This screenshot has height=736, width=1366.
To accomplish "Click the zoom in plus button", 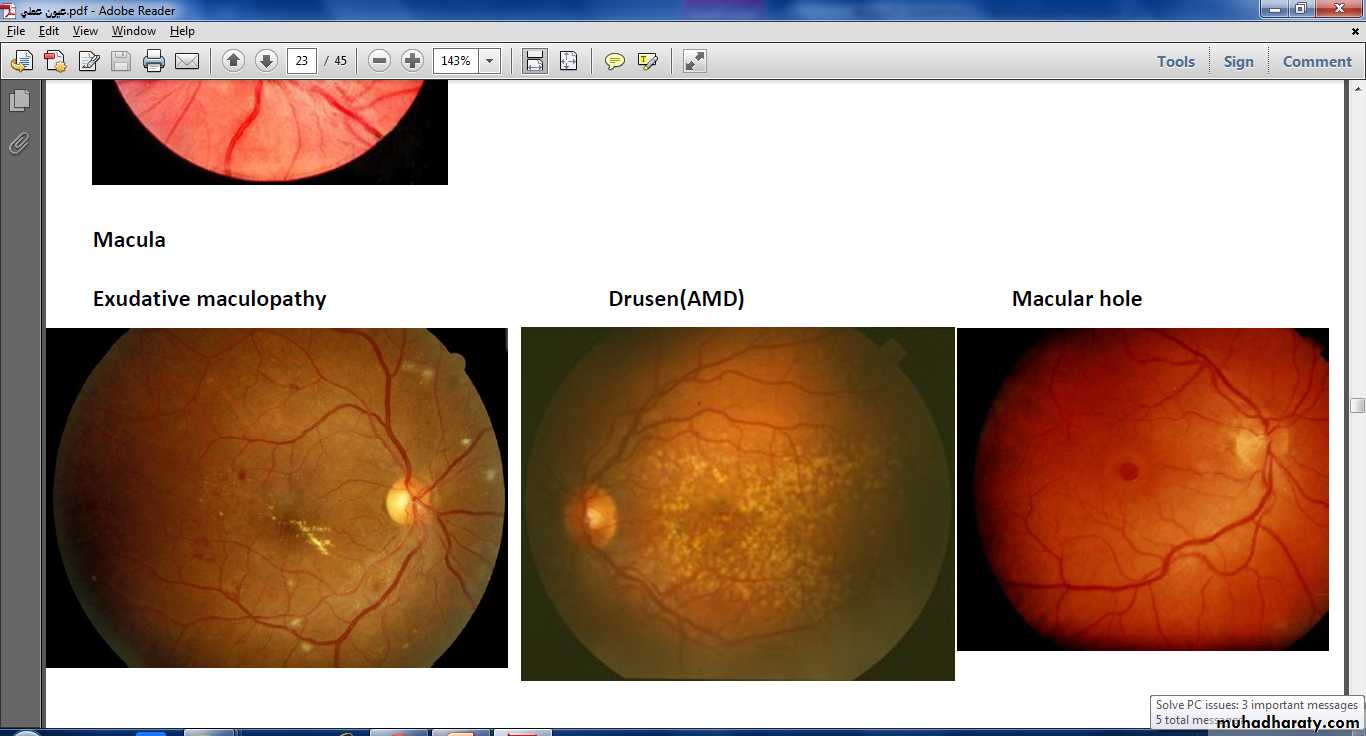I will (x=412, y=61).
